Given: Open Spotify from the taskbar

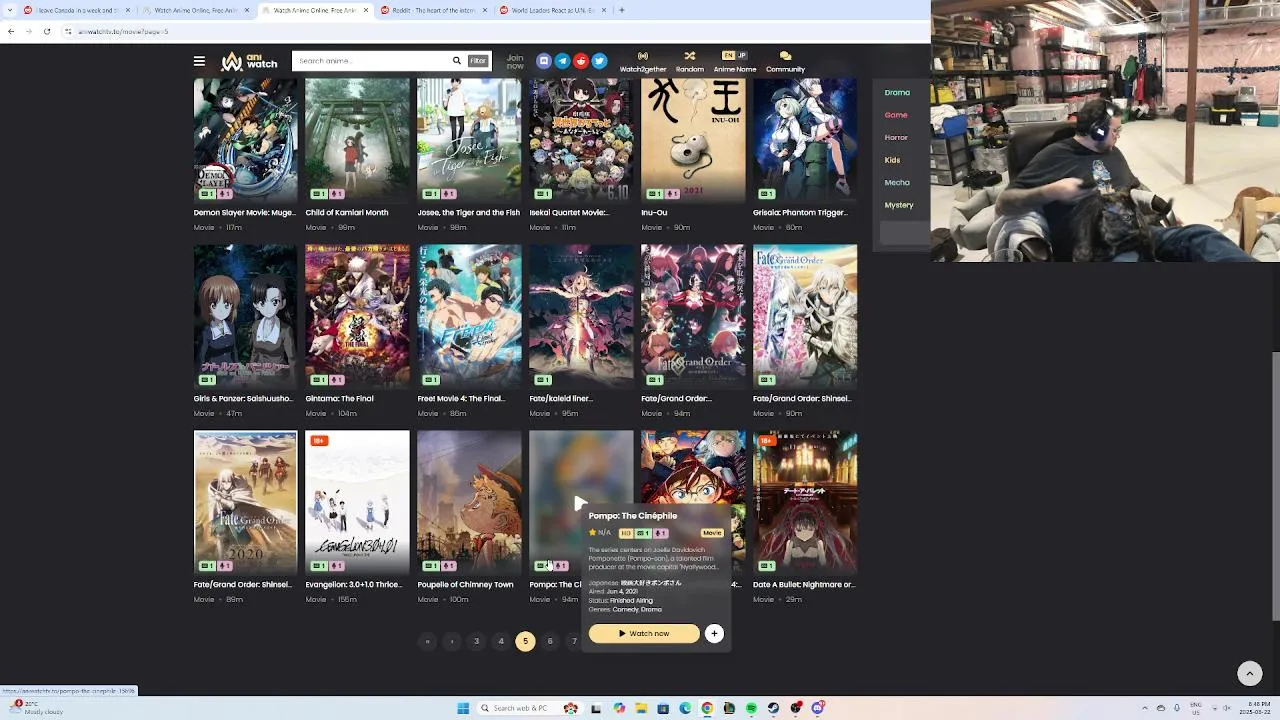Looking at the screenshot, I should point(751,708).
